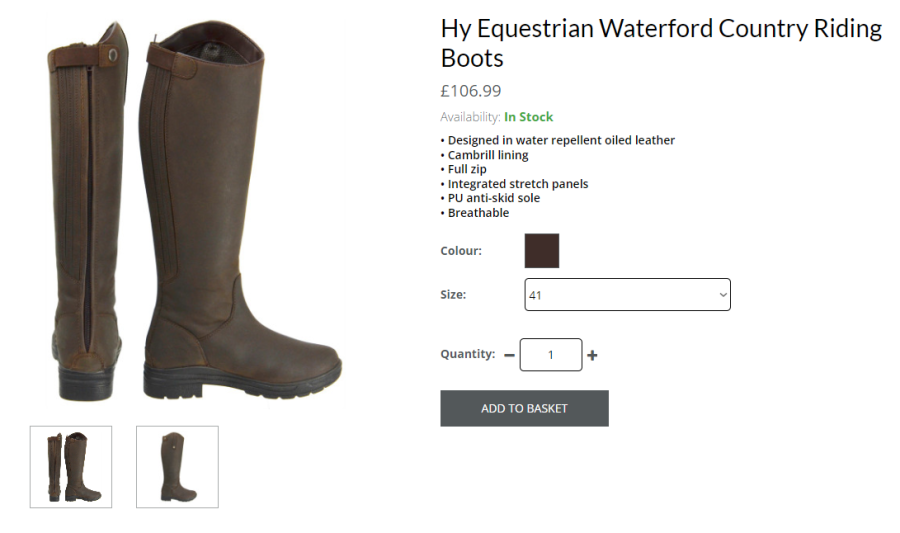Viewport: 900px width, 533px height.
Task: Click the Size label
Action: pyautogui.click(x=453, y=295)
